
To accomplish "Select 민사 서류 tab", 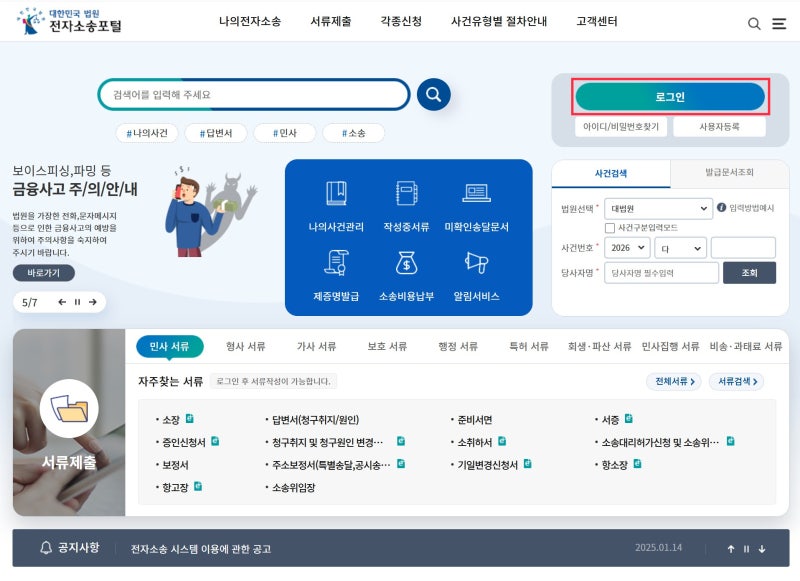I will point(169,346).
